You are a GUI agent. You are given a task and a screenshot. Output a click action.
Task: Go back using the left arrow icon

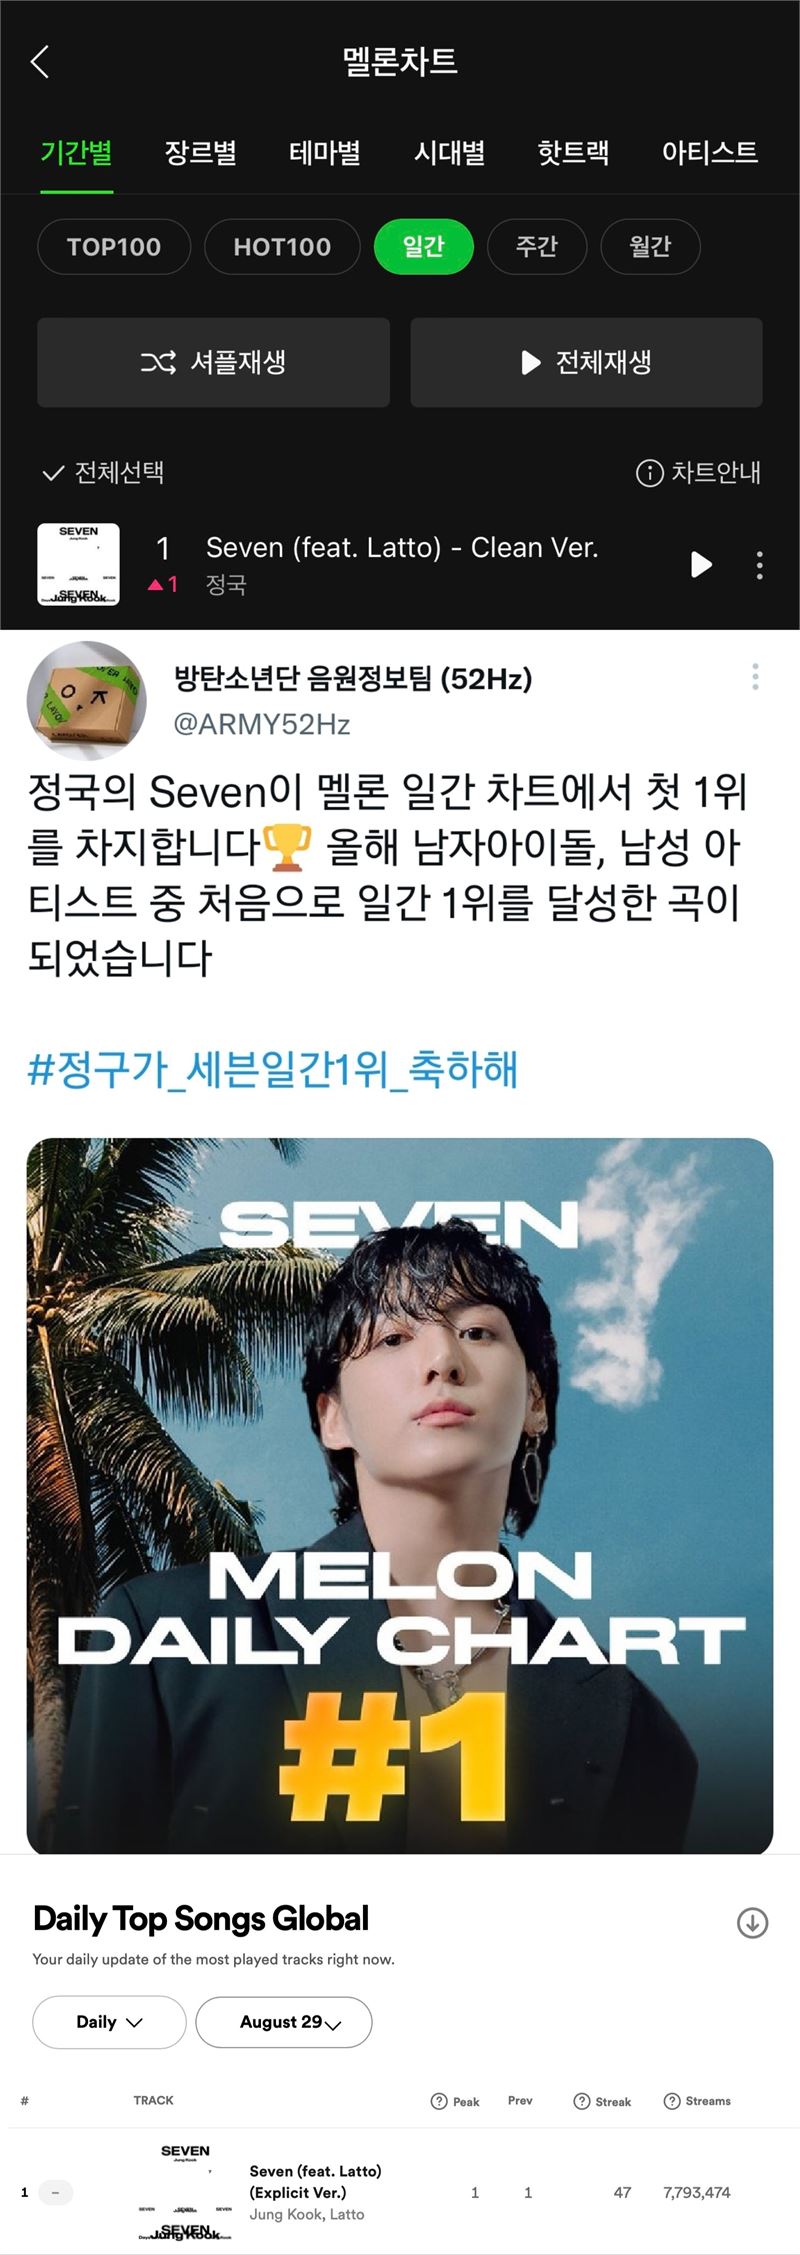click(40, 61)
